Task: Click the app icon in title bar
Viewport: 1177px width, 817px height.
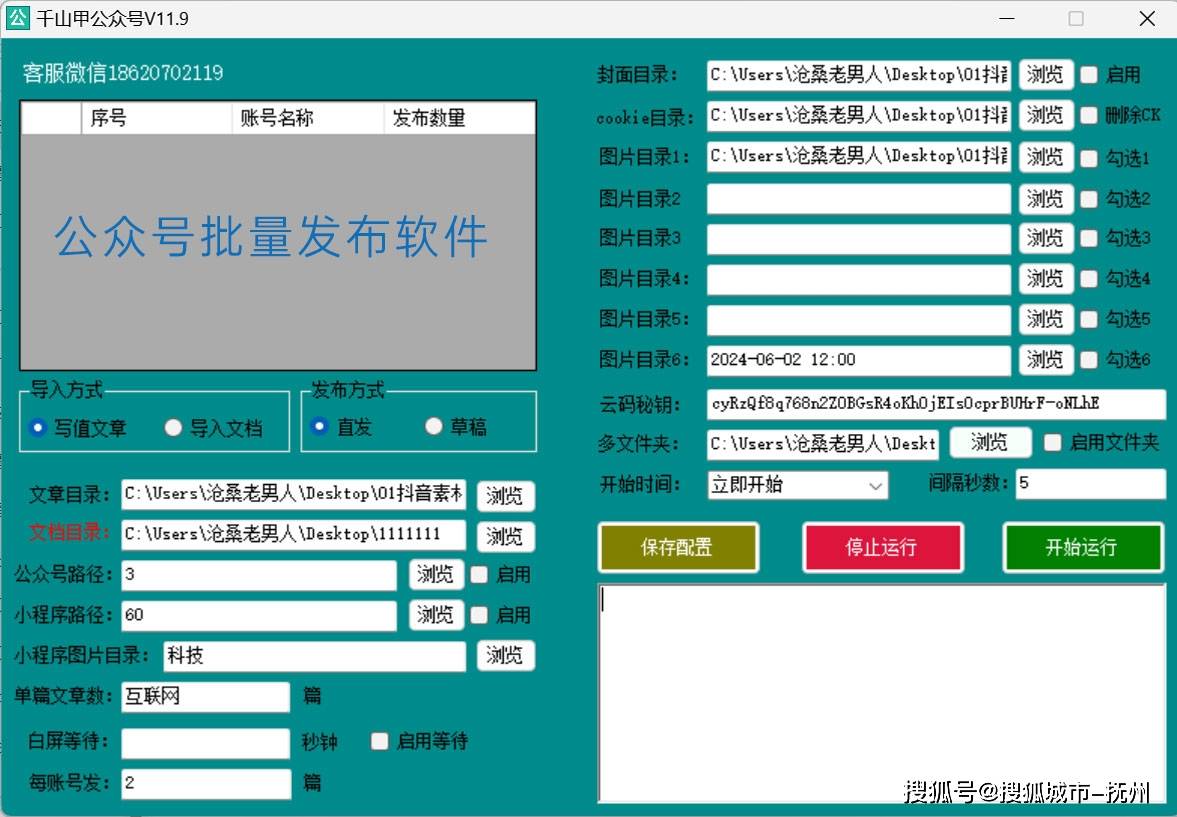Action: (x=17, y=17)
